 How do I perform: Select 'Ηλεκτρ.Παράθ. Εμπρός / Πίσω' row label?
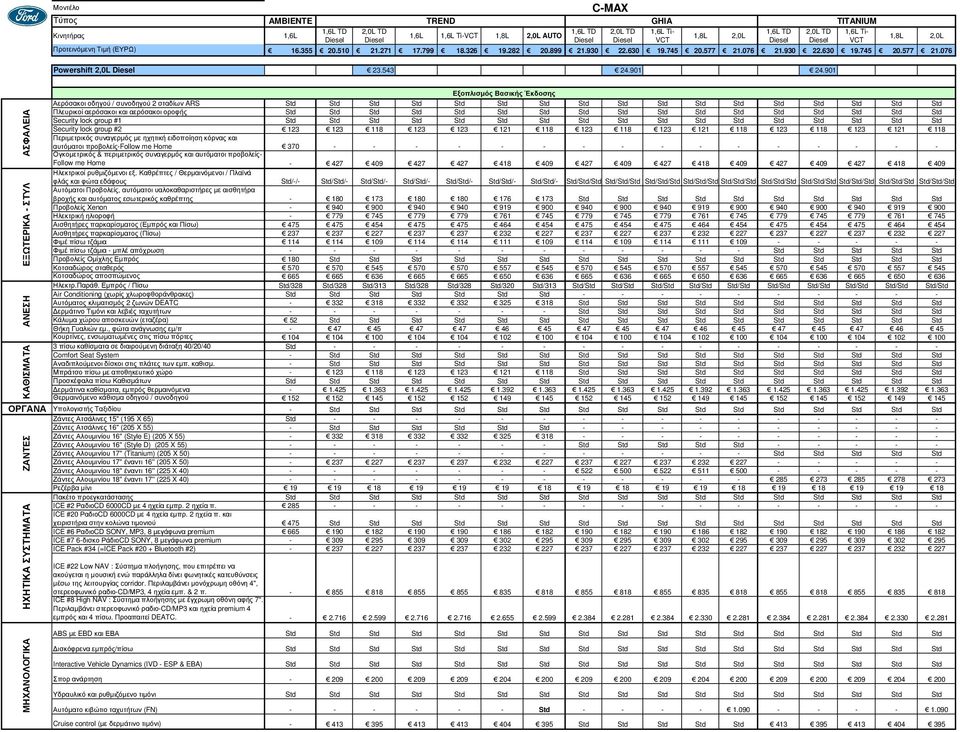(x=100, y=285)
